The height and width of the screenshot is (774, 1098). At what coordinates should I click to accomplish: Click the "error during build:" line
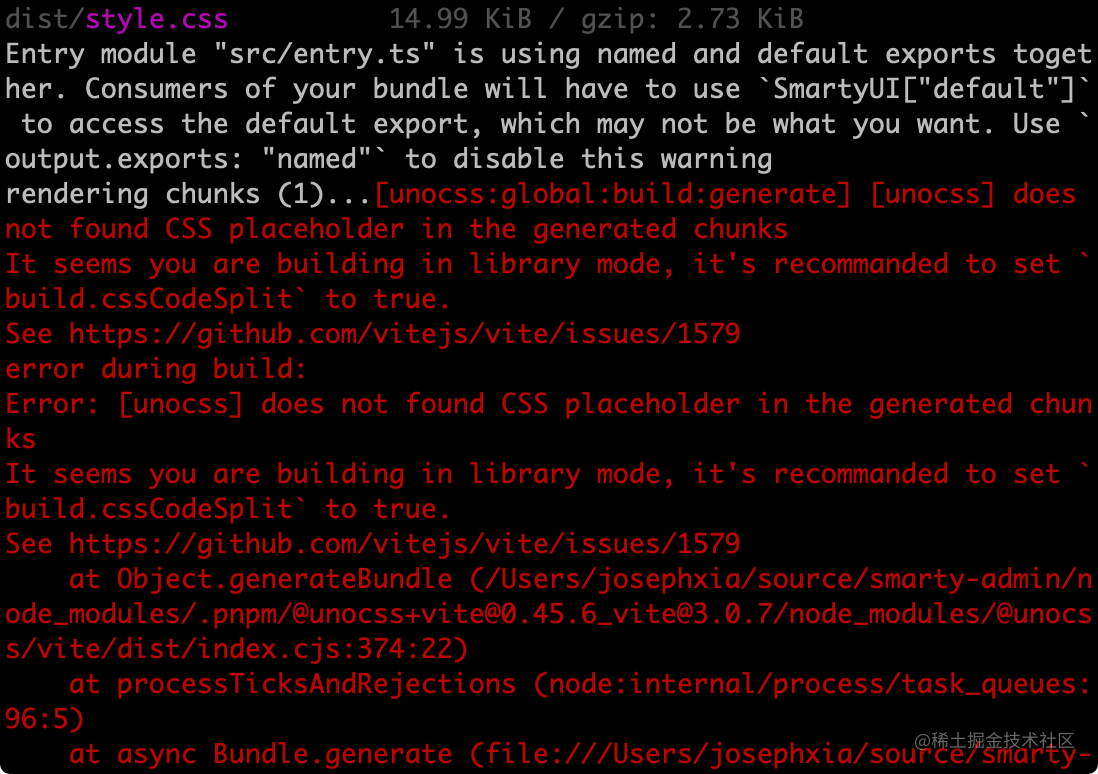[156, 369]
